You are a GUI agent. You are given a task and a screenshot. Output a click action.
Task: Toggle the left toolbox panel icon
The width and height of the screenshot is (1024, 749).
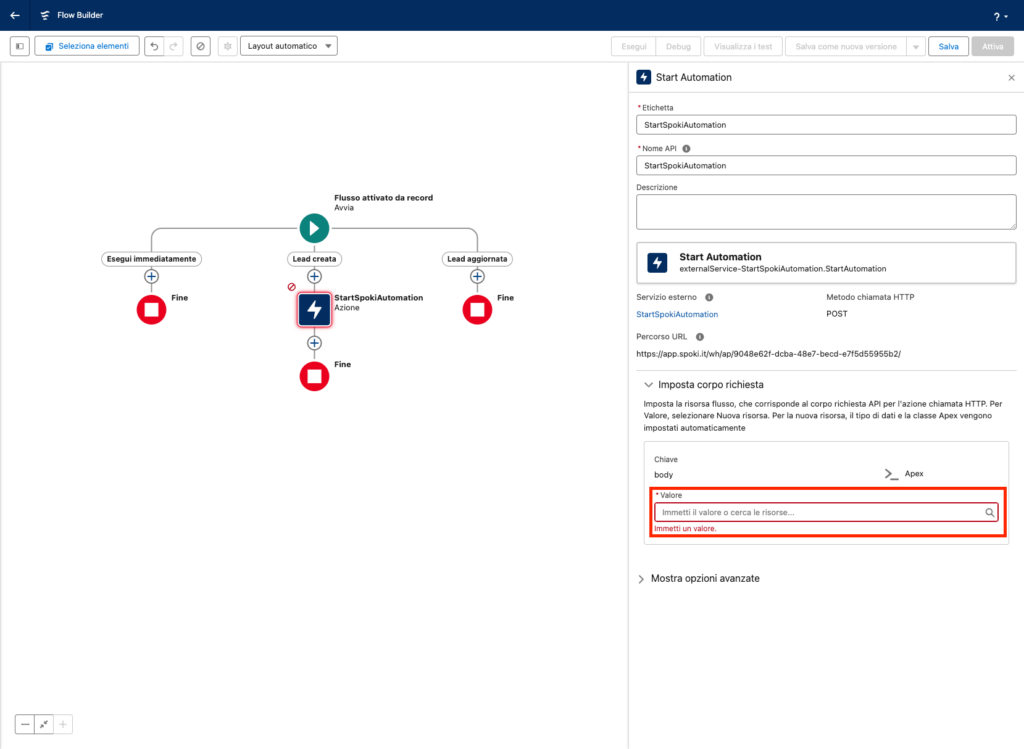tap(20, 46)
